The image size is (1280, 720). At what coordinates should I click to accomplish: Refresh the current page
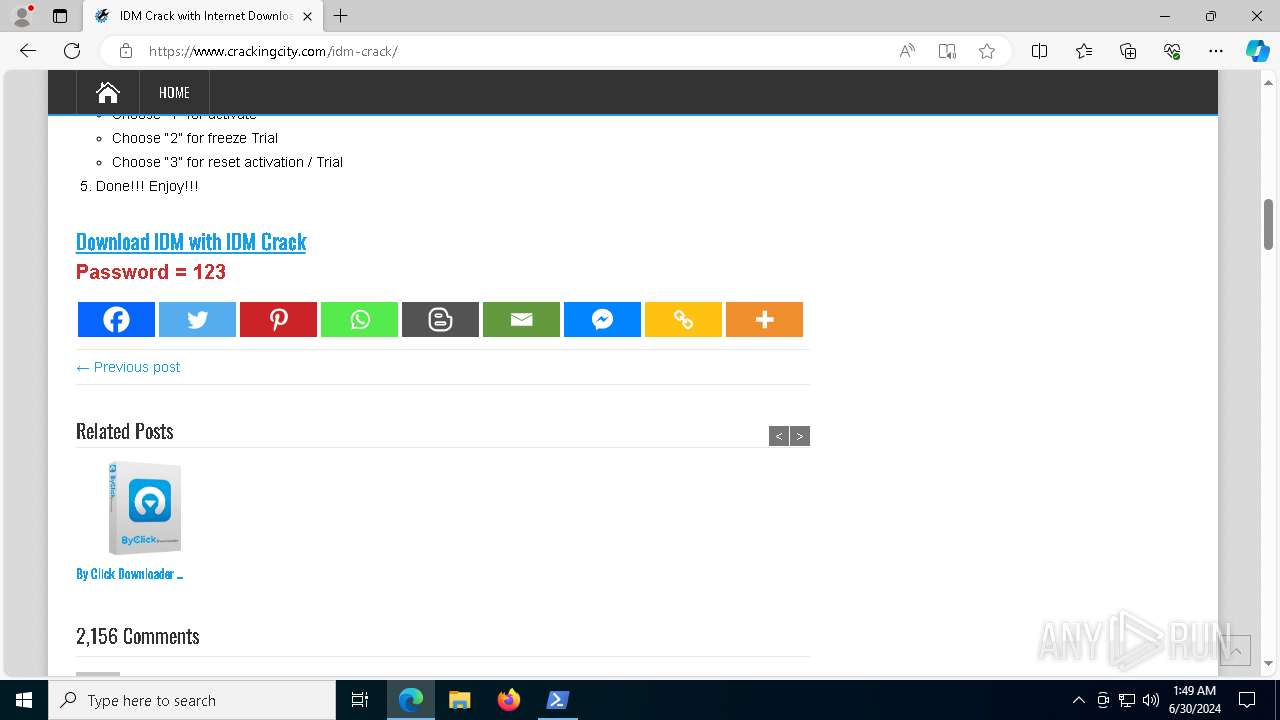(x=72, y=51)
